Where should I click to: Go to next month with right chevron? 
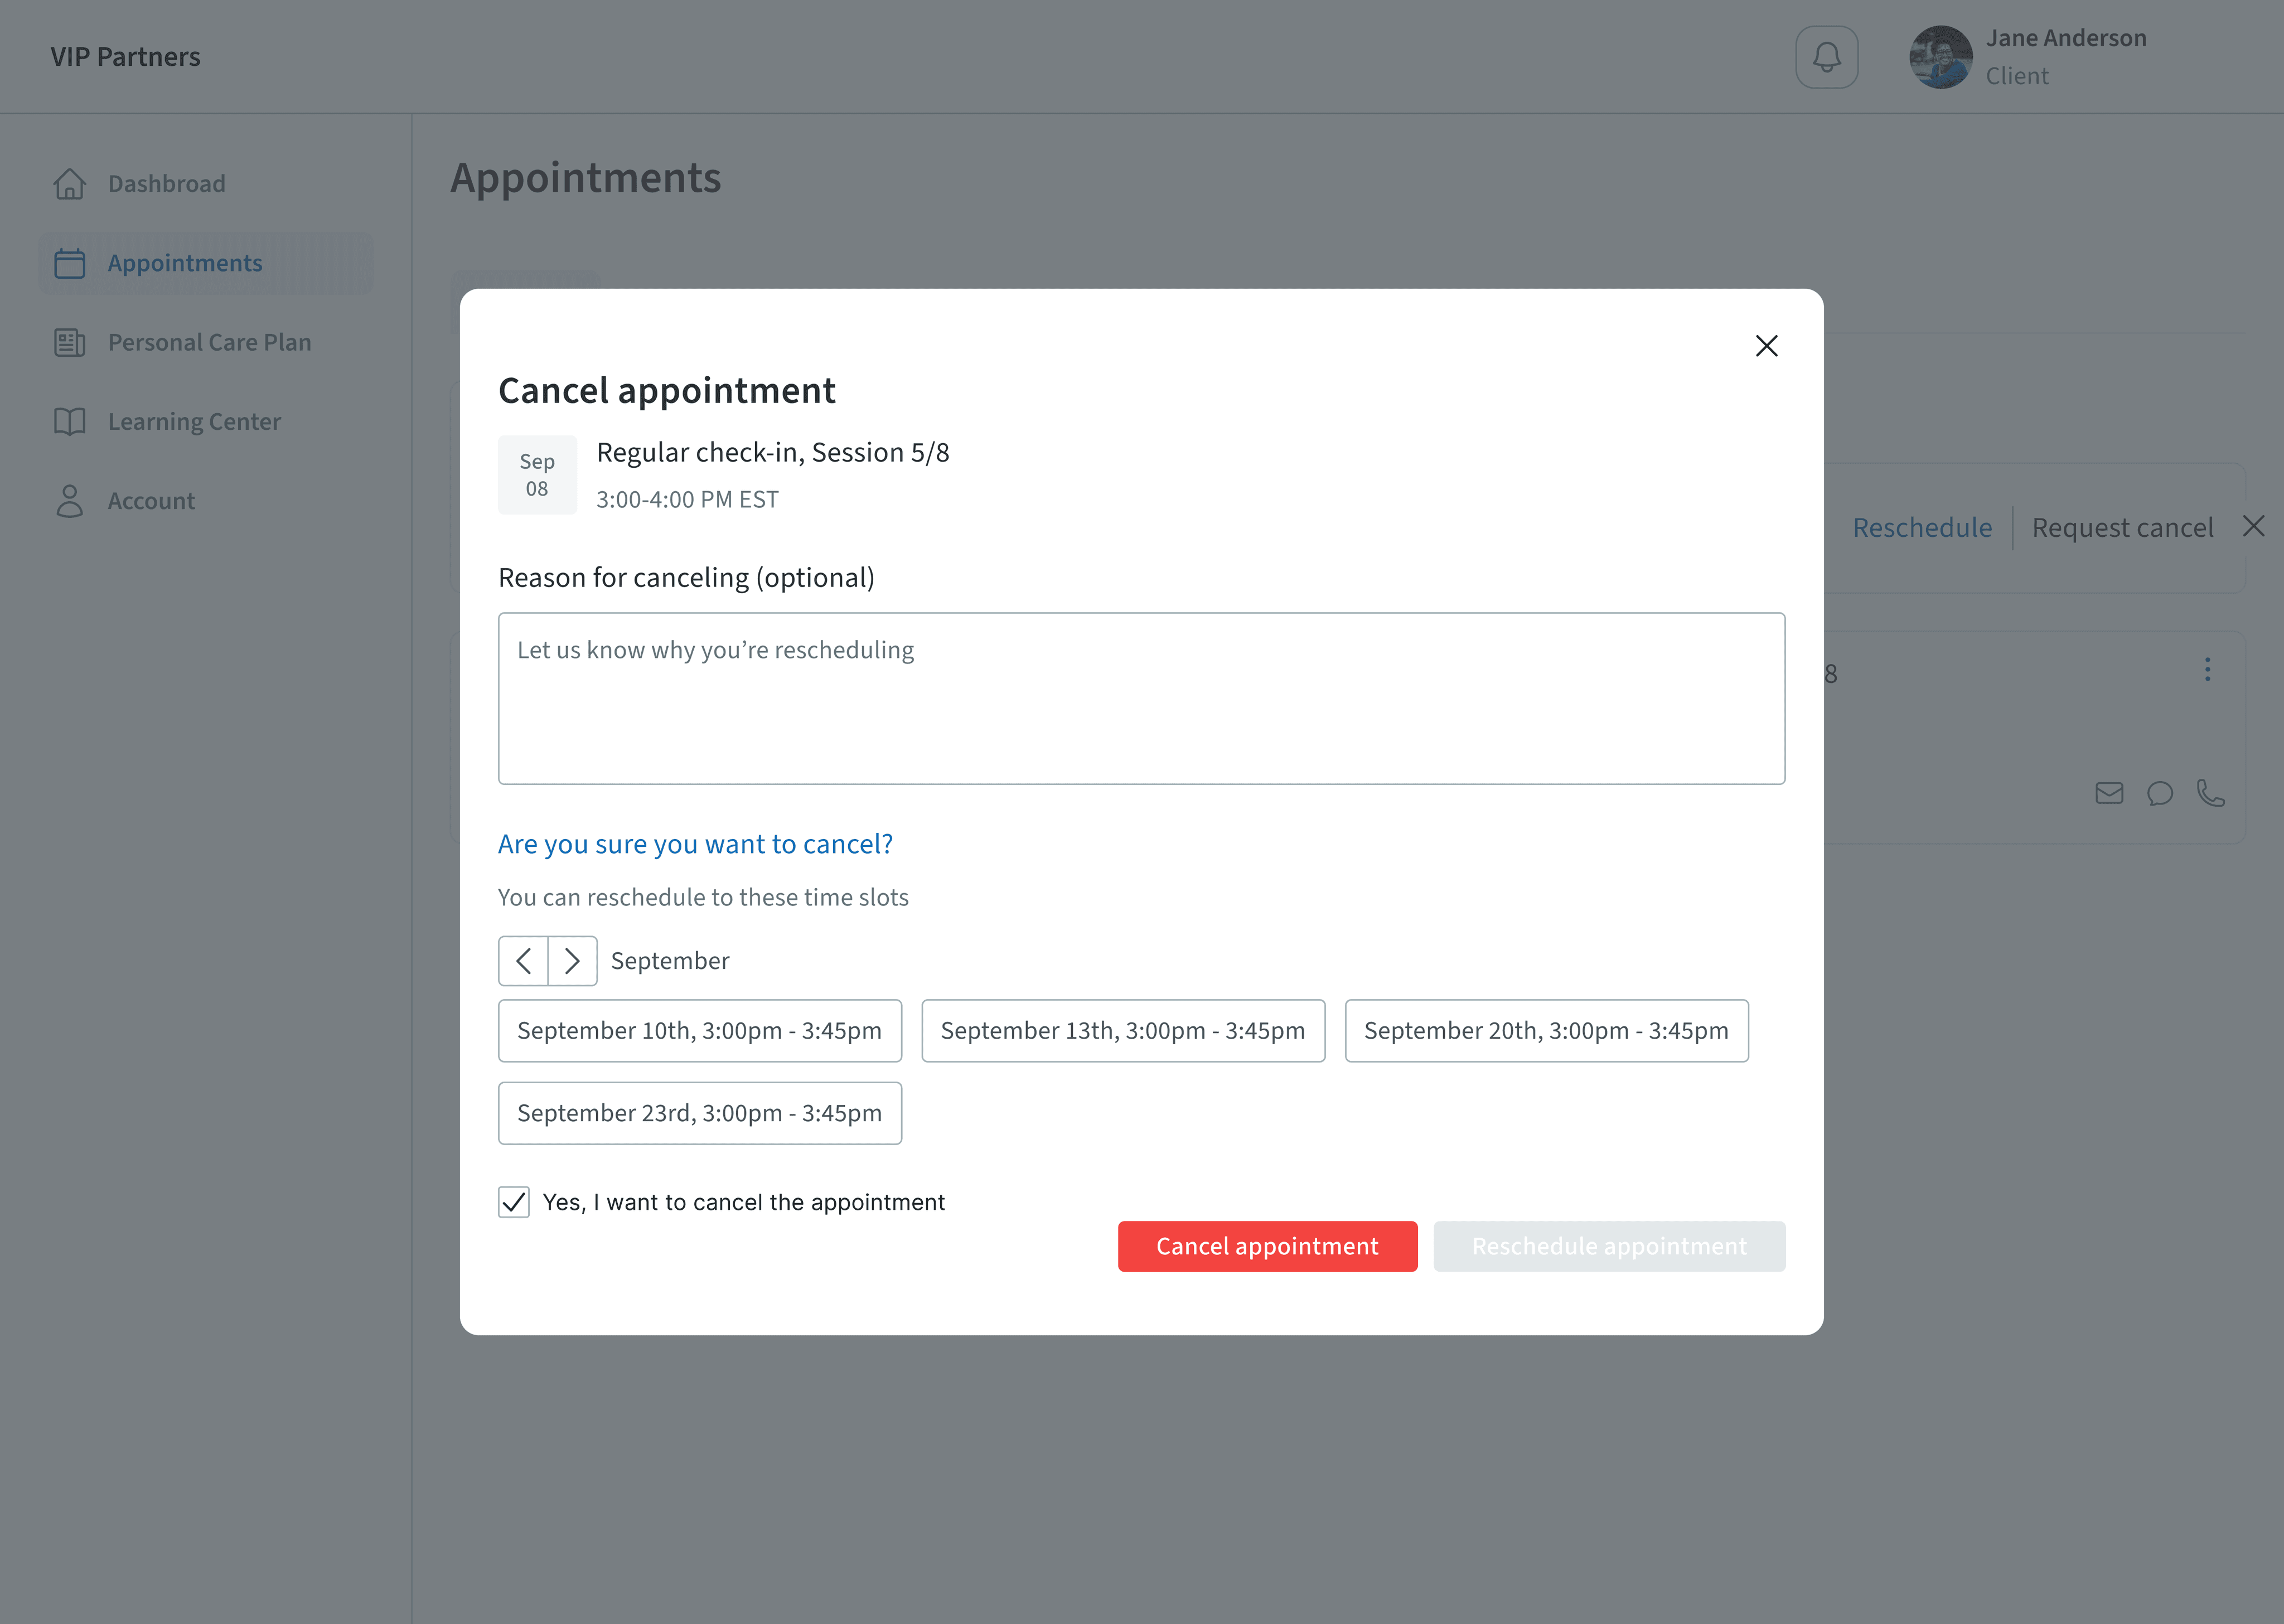pyautogui.click(x=572, y=961)
